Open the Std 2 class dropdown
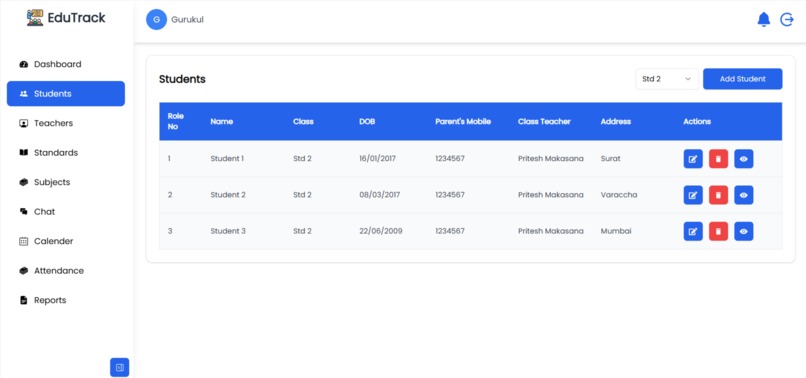Image resolution: width=806 pixels, height=378 pixels. [x=667, y=79]
